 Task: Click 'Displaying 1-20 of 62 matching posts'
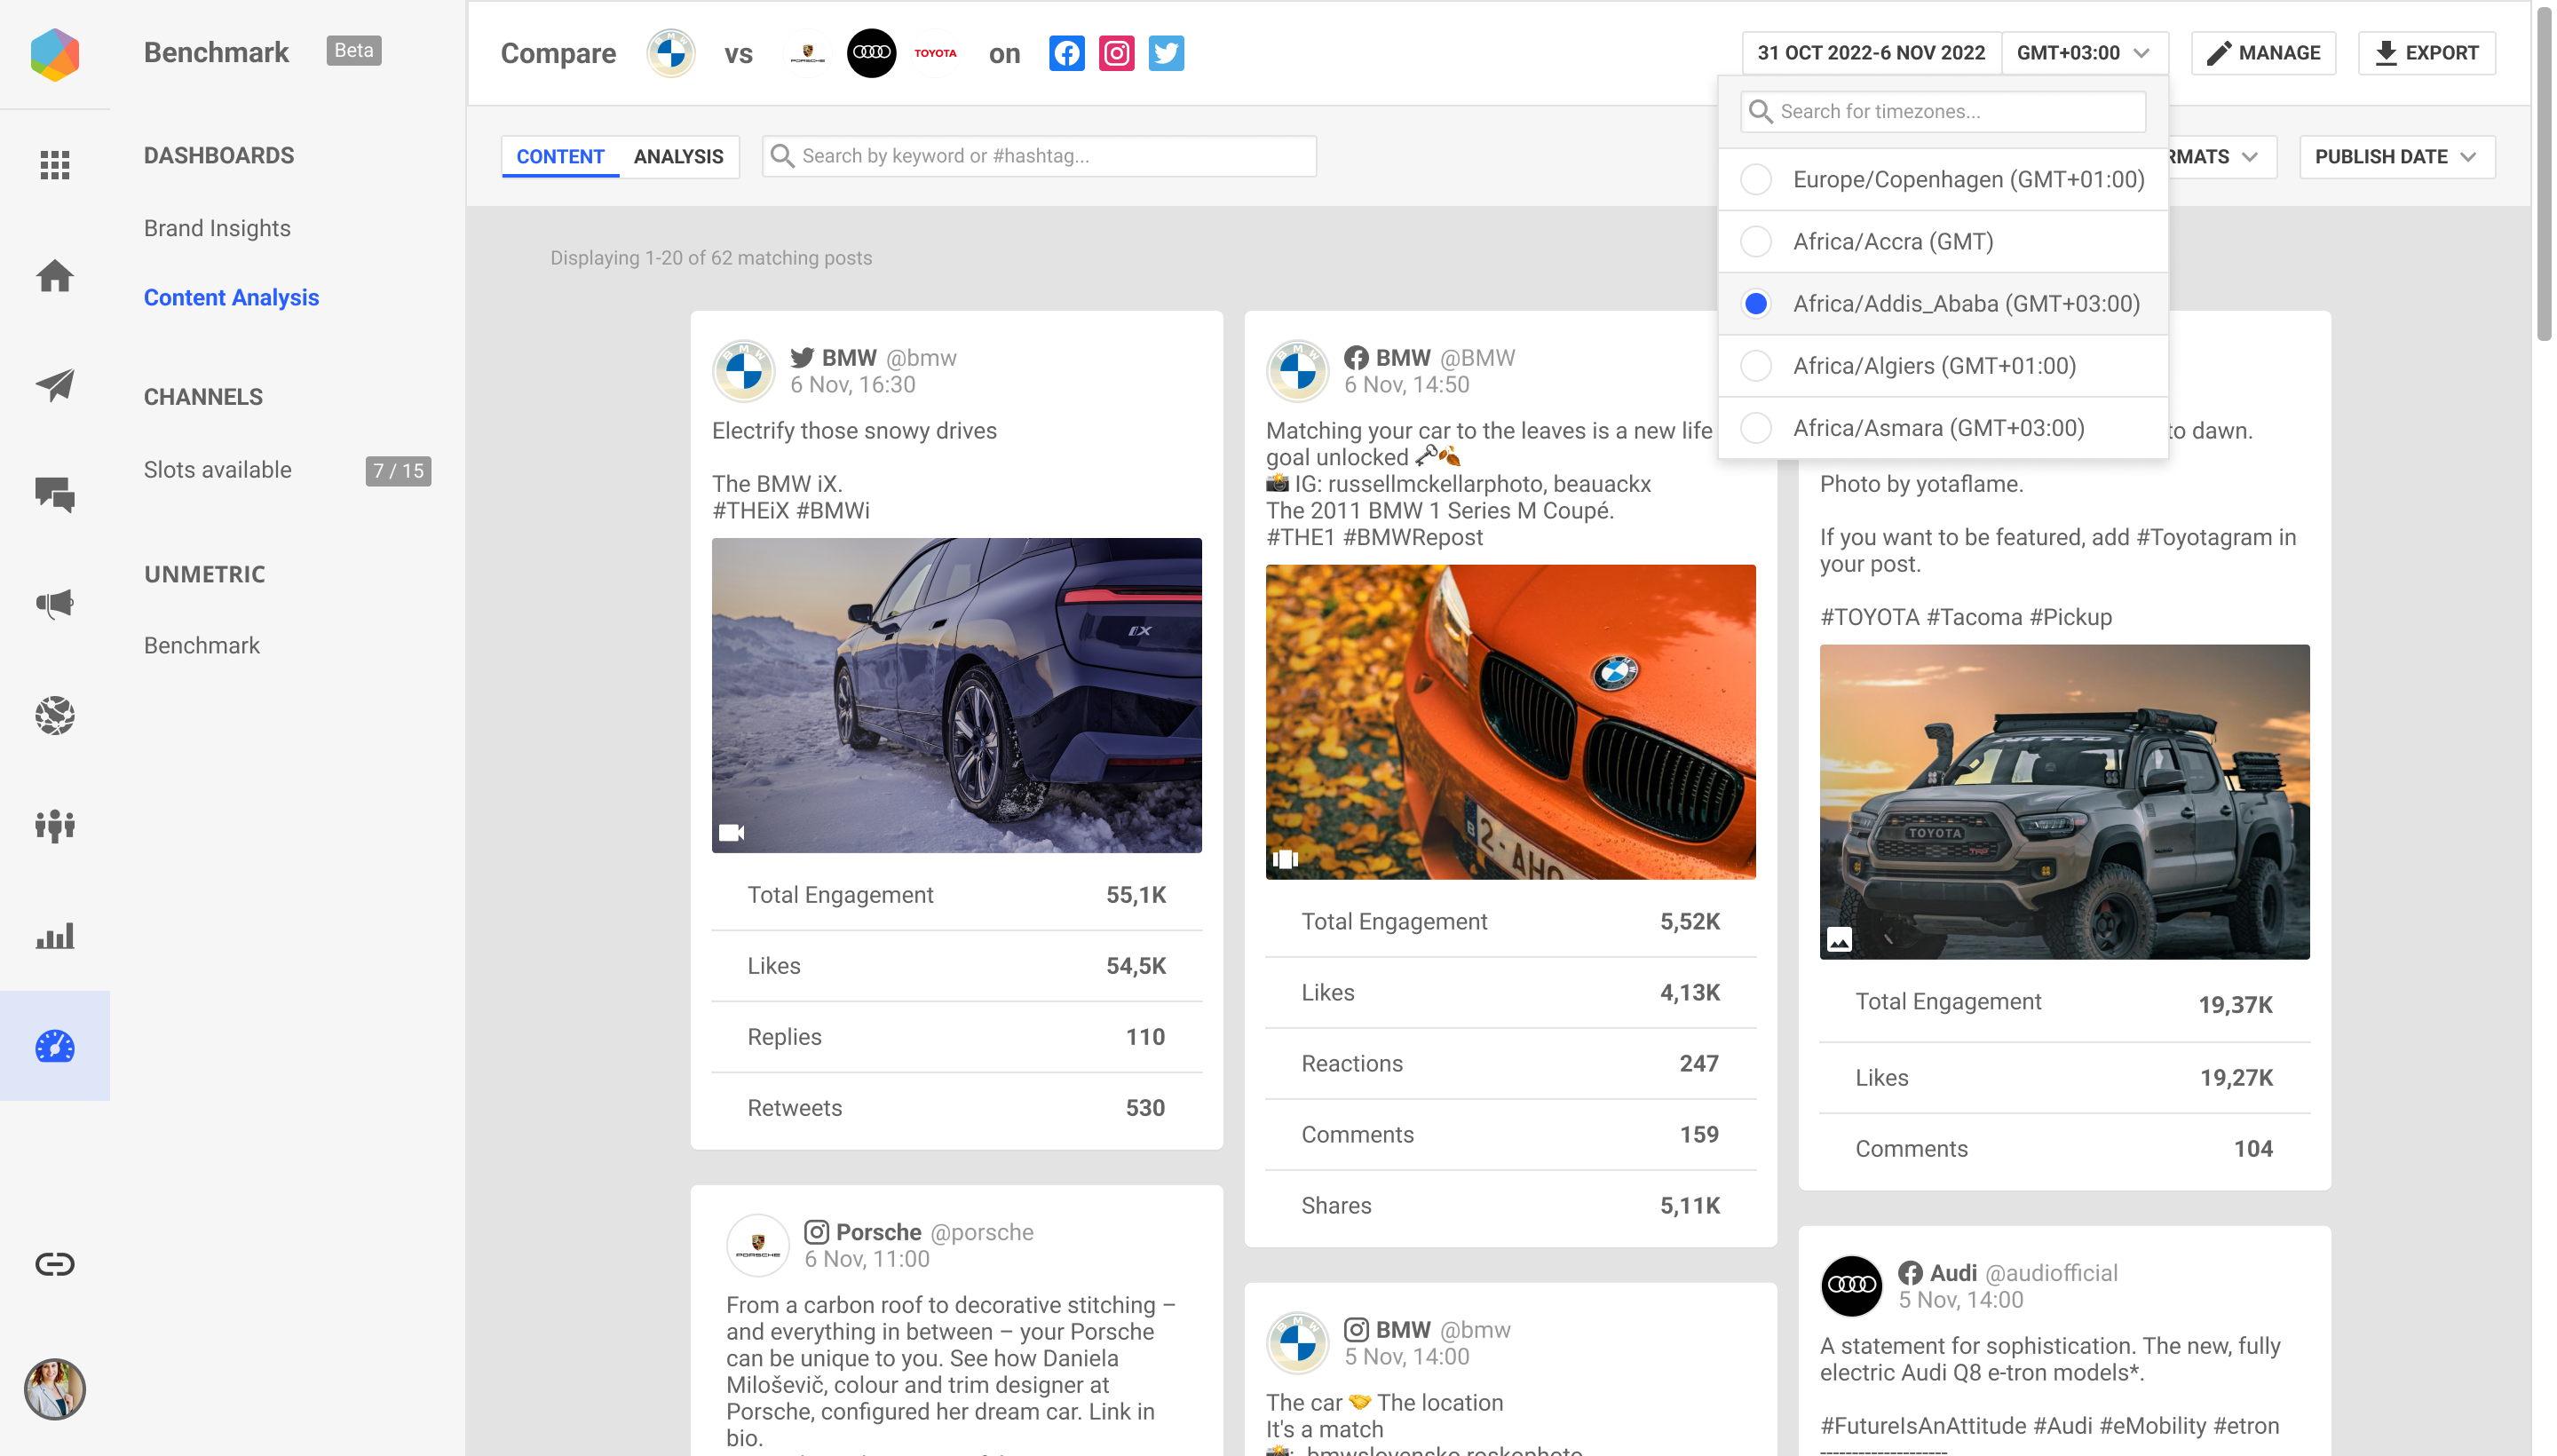711,258
